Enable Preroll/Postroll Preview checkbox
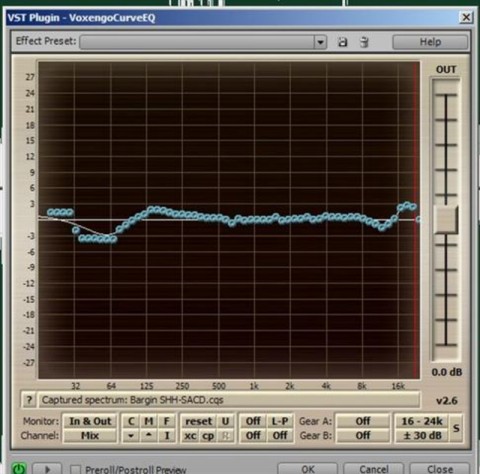 (x=75, y=469)
